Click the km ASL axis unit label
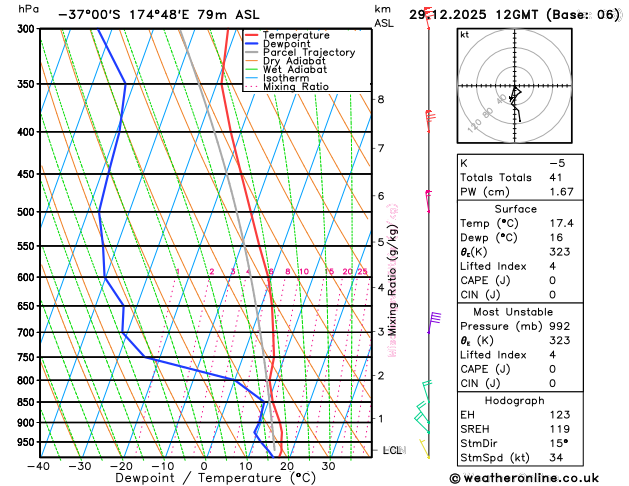The width and height of the screenshot is (629, 486). pyautogui.click(x=384, y=16)
